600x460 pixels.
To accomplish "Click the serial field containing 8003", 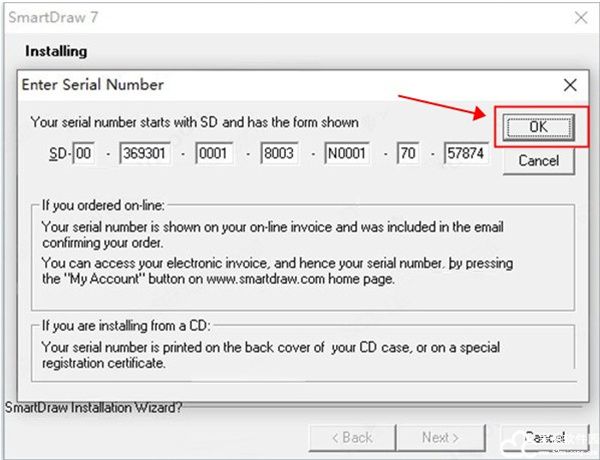I will click(x=279, y=153).
